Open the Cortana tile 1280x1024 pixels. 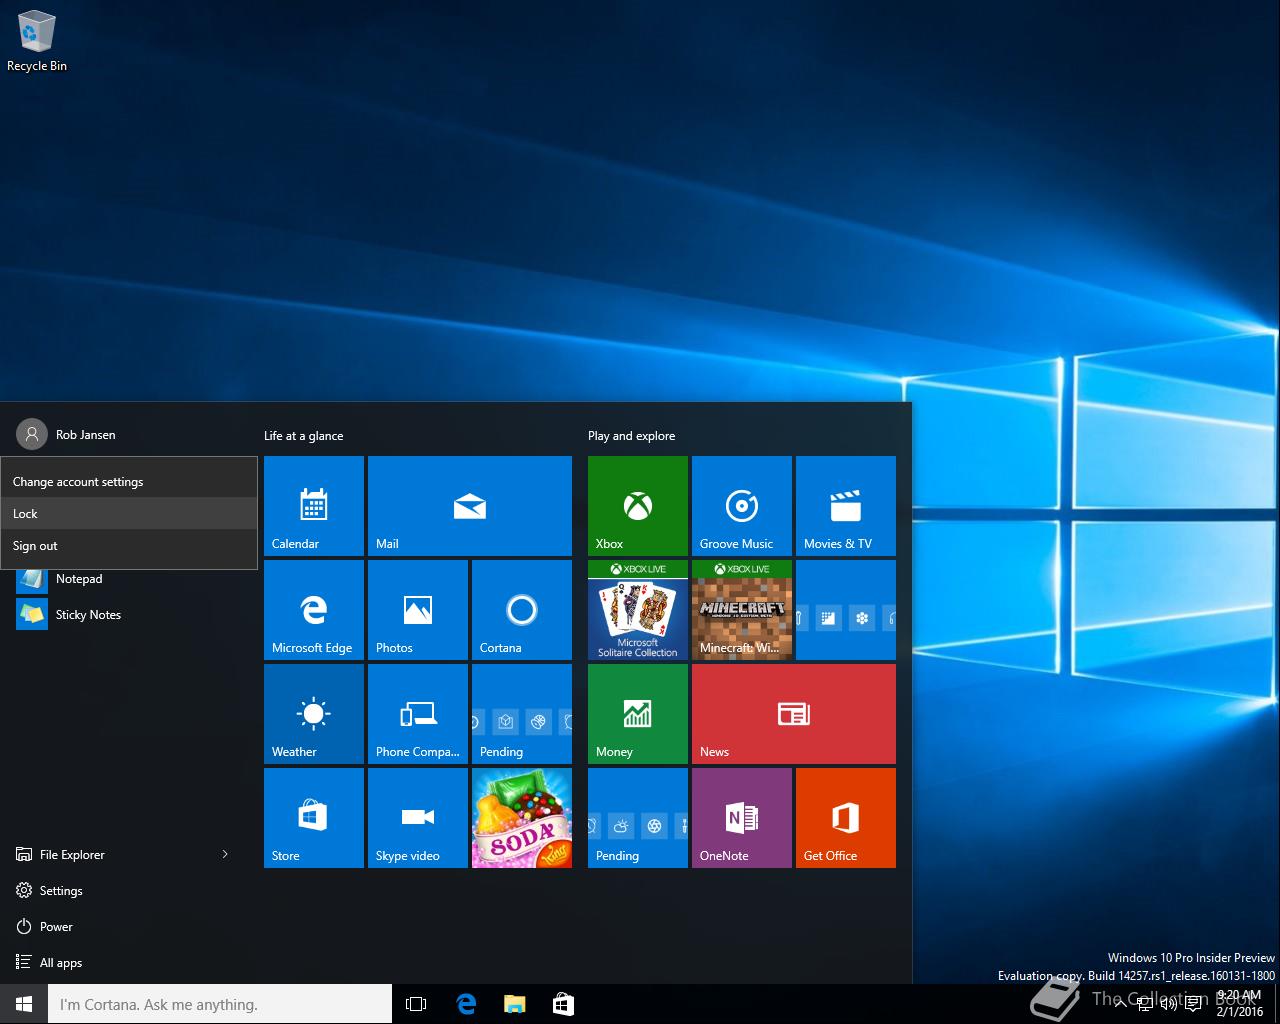click(x=522, y=610)
